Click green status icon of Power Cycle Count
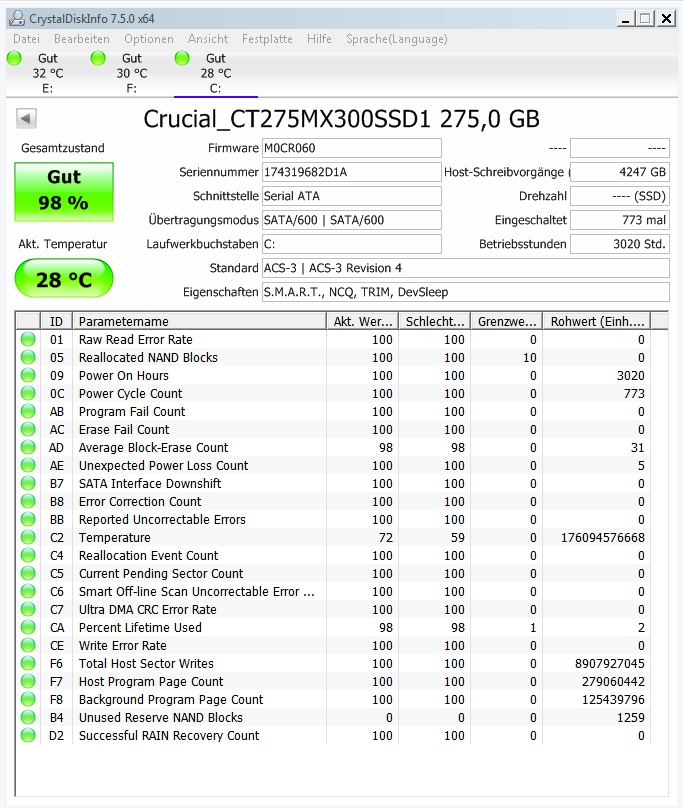The width and height of the screenshot is (683, 808). 28,394
